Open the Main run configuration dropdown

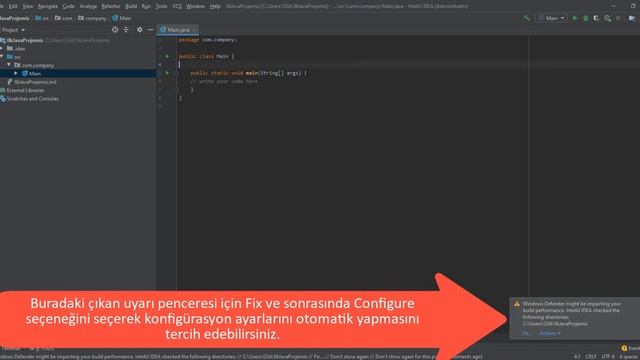551,18
